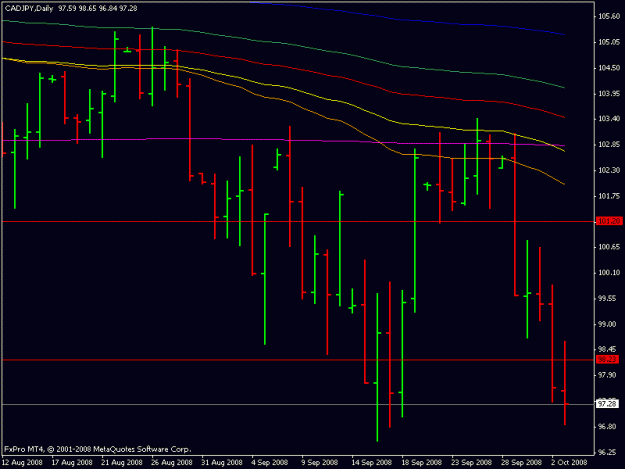Viewport: 625px width, 469px height.
Task: Select the red 98.23 price level label
Action: pyautogui.click(x=607, y=359)
